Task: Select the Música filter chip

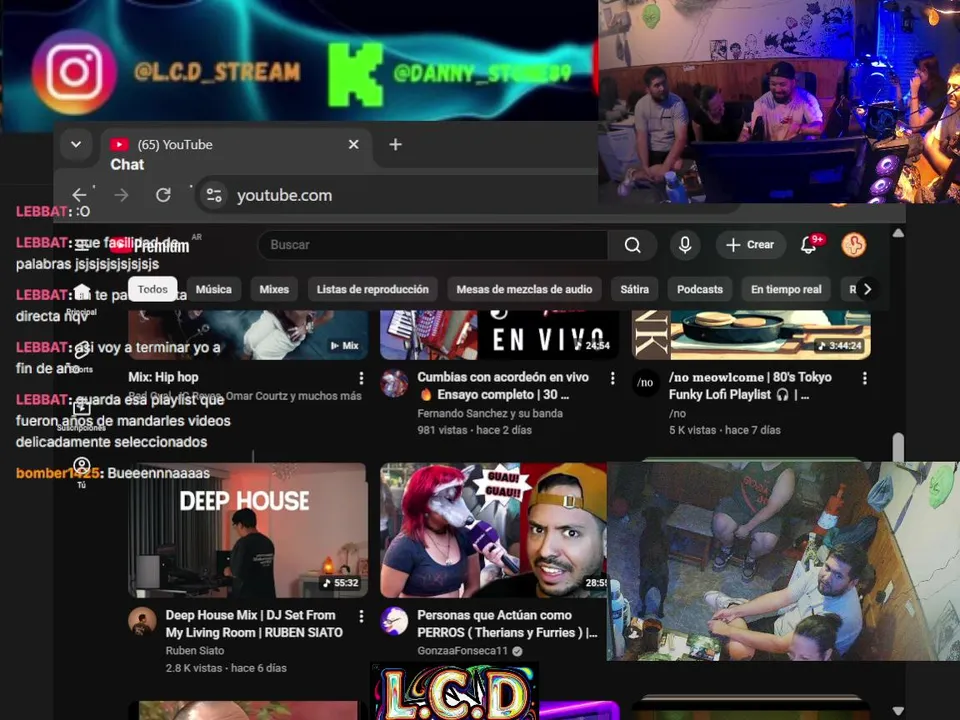Action: (x=214, y=289)
